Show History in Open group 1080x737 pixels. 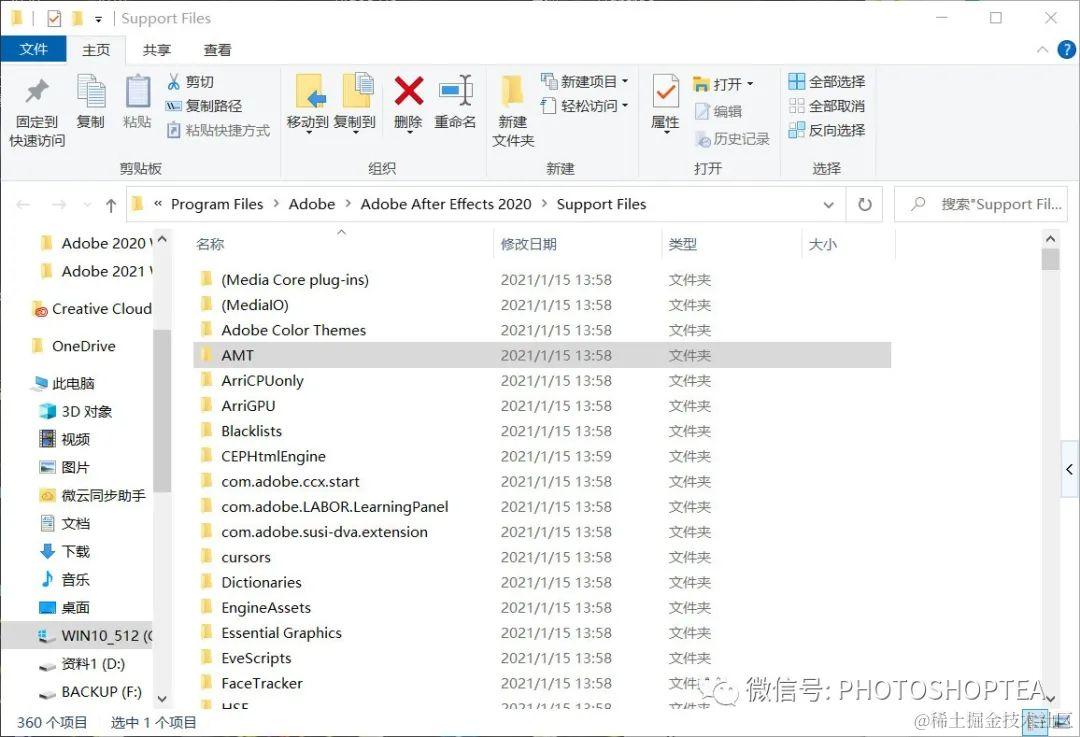click(x=731, y=139)
